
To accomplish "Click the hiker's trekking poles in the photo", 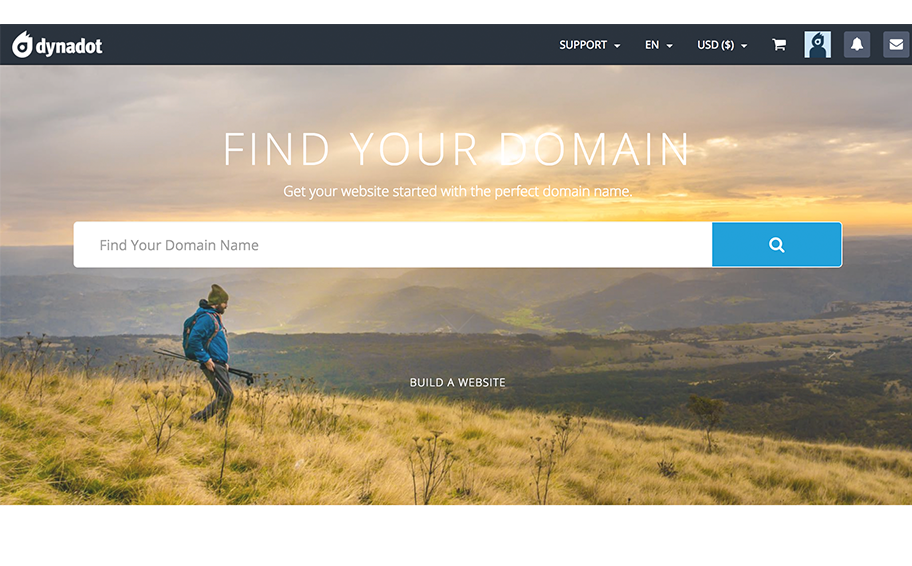I will [204, 364].
